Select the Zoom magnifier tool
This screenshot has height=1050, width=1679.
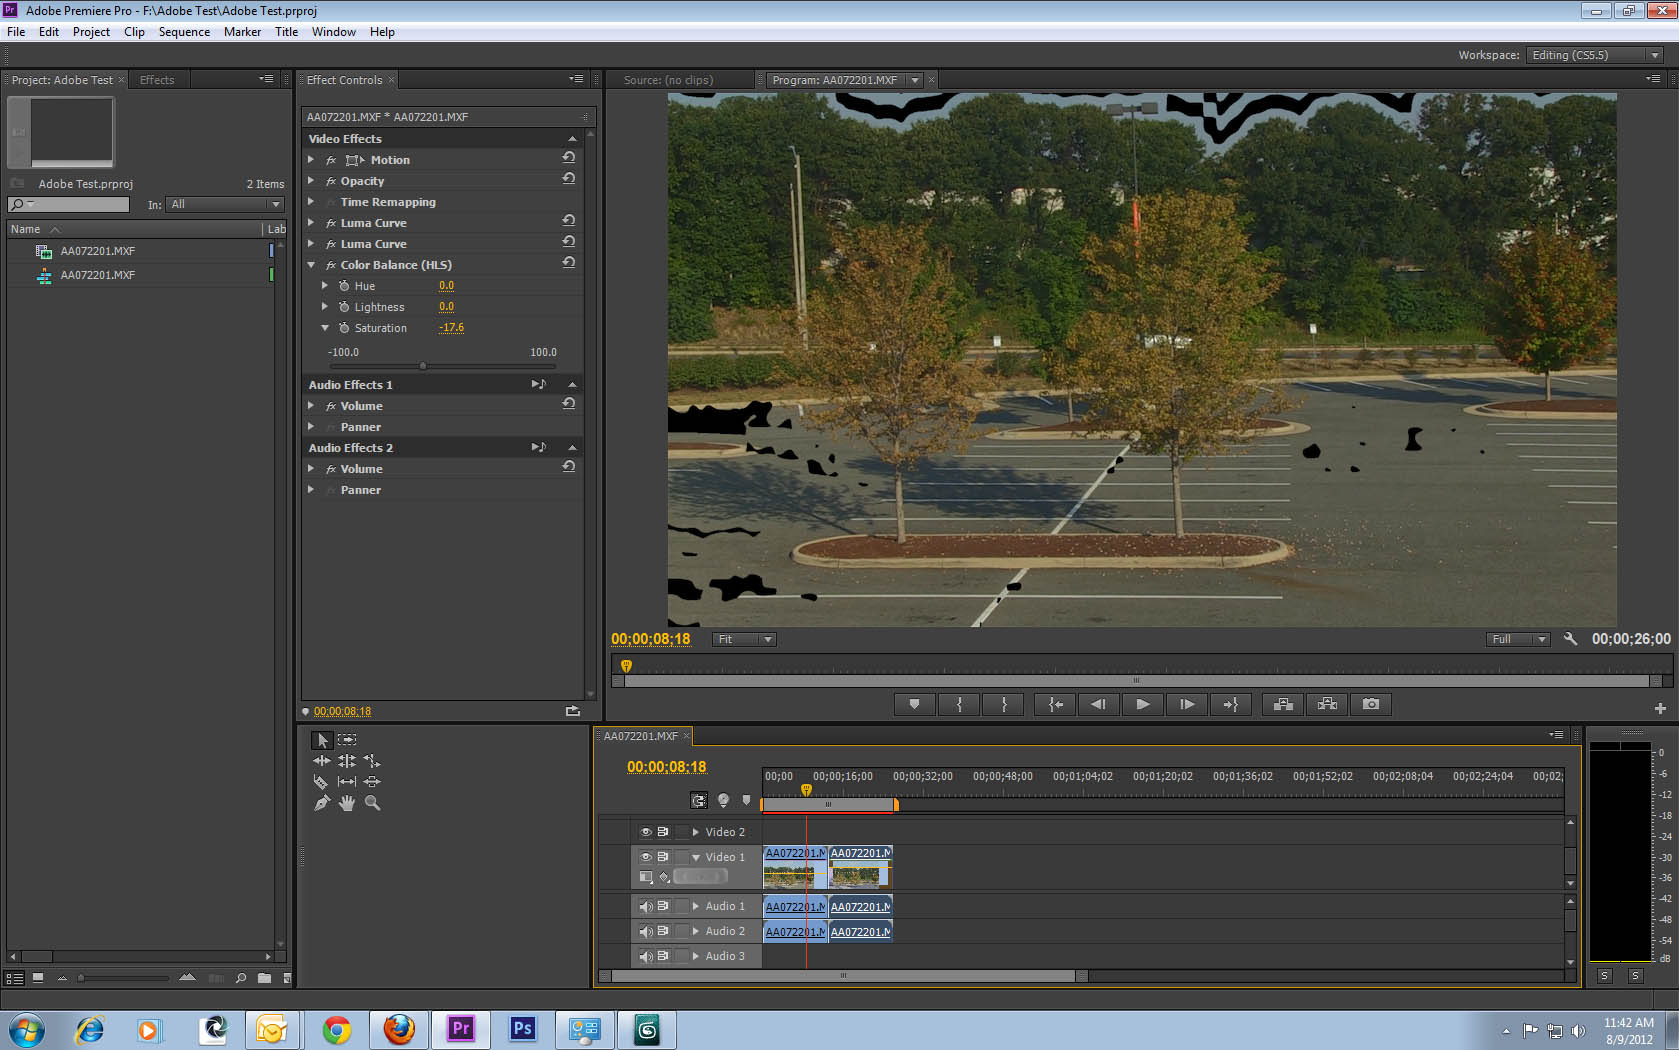(x=372, y=803)
